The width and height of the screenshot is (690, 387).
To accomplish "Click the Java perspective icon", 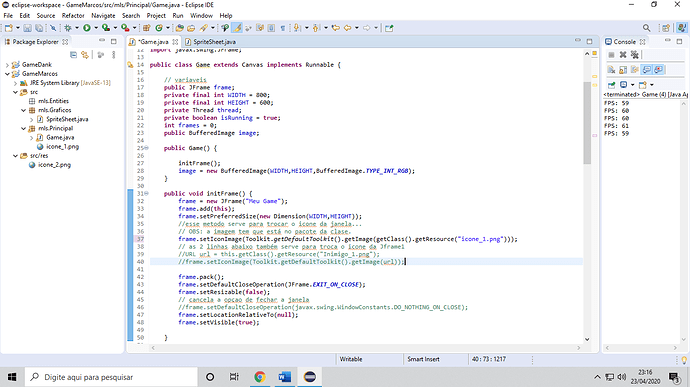I will (x=682, y=28).
